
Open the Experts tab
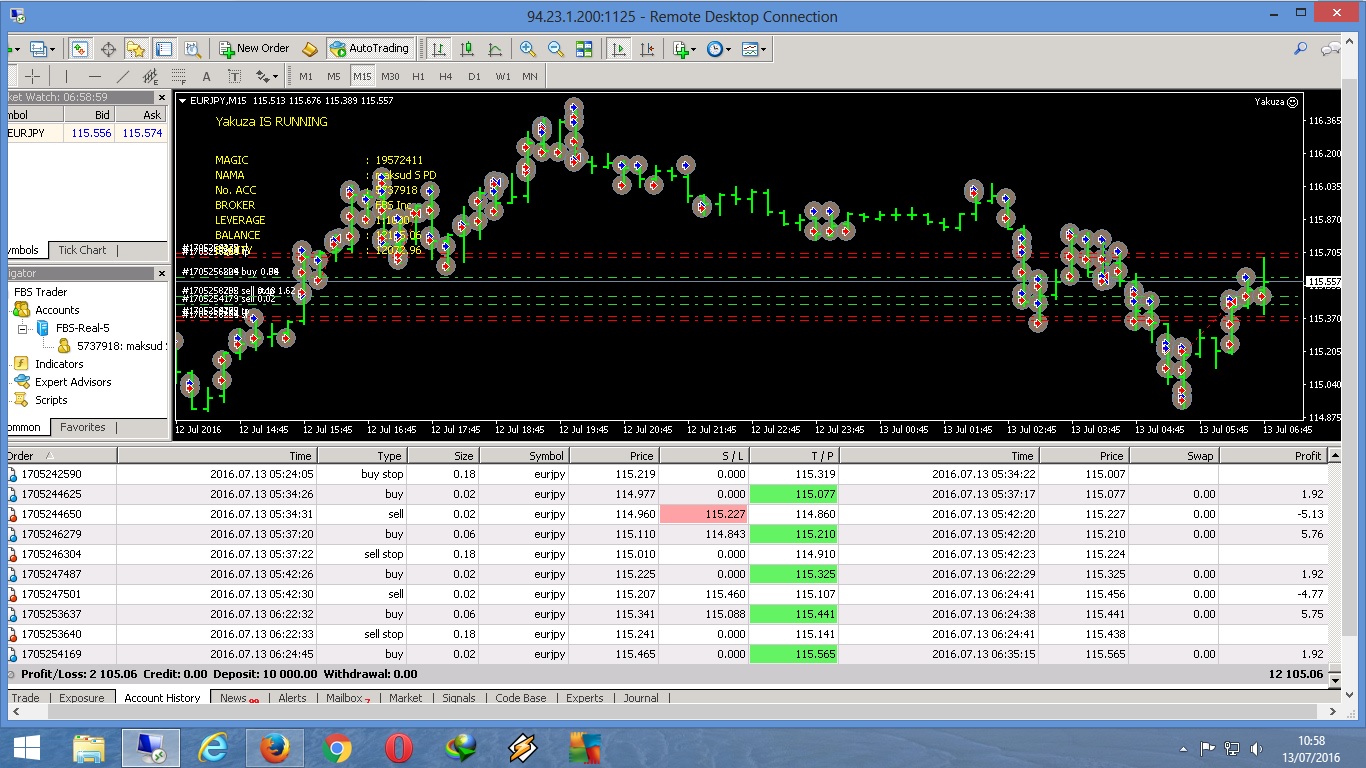point(584,698)
